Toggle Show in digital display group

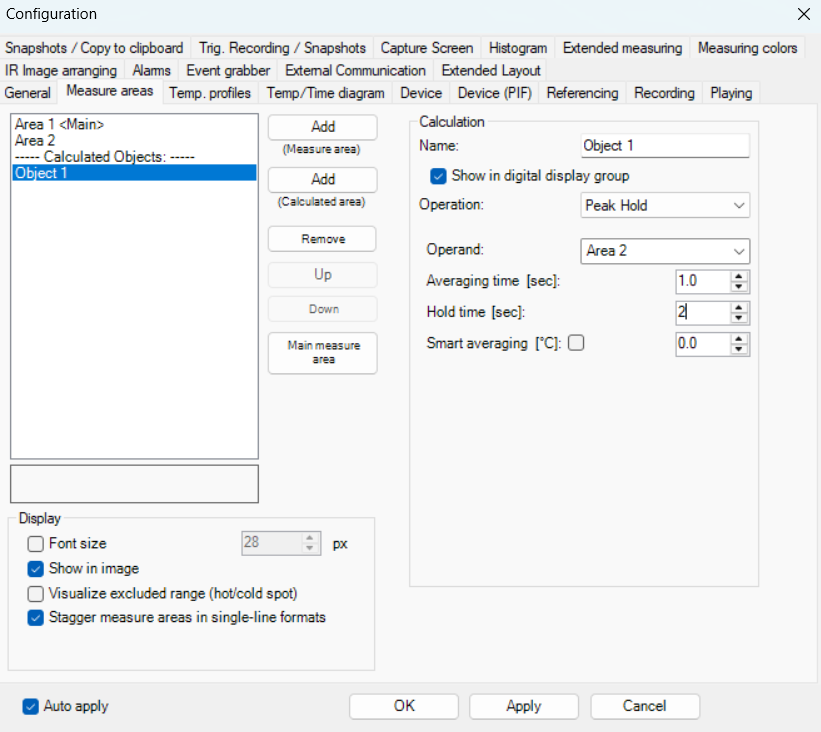coord(438,176)
